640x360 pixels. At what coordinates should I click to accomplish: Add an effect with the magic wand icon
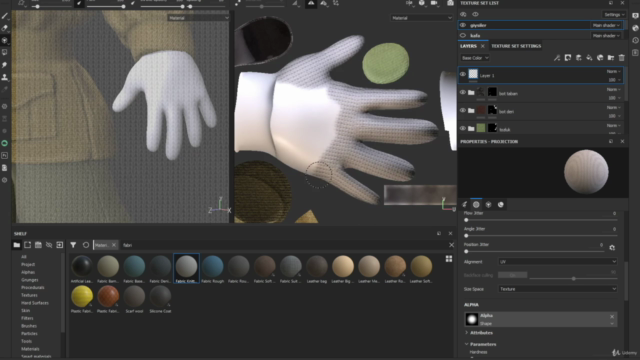click(557, 58)
